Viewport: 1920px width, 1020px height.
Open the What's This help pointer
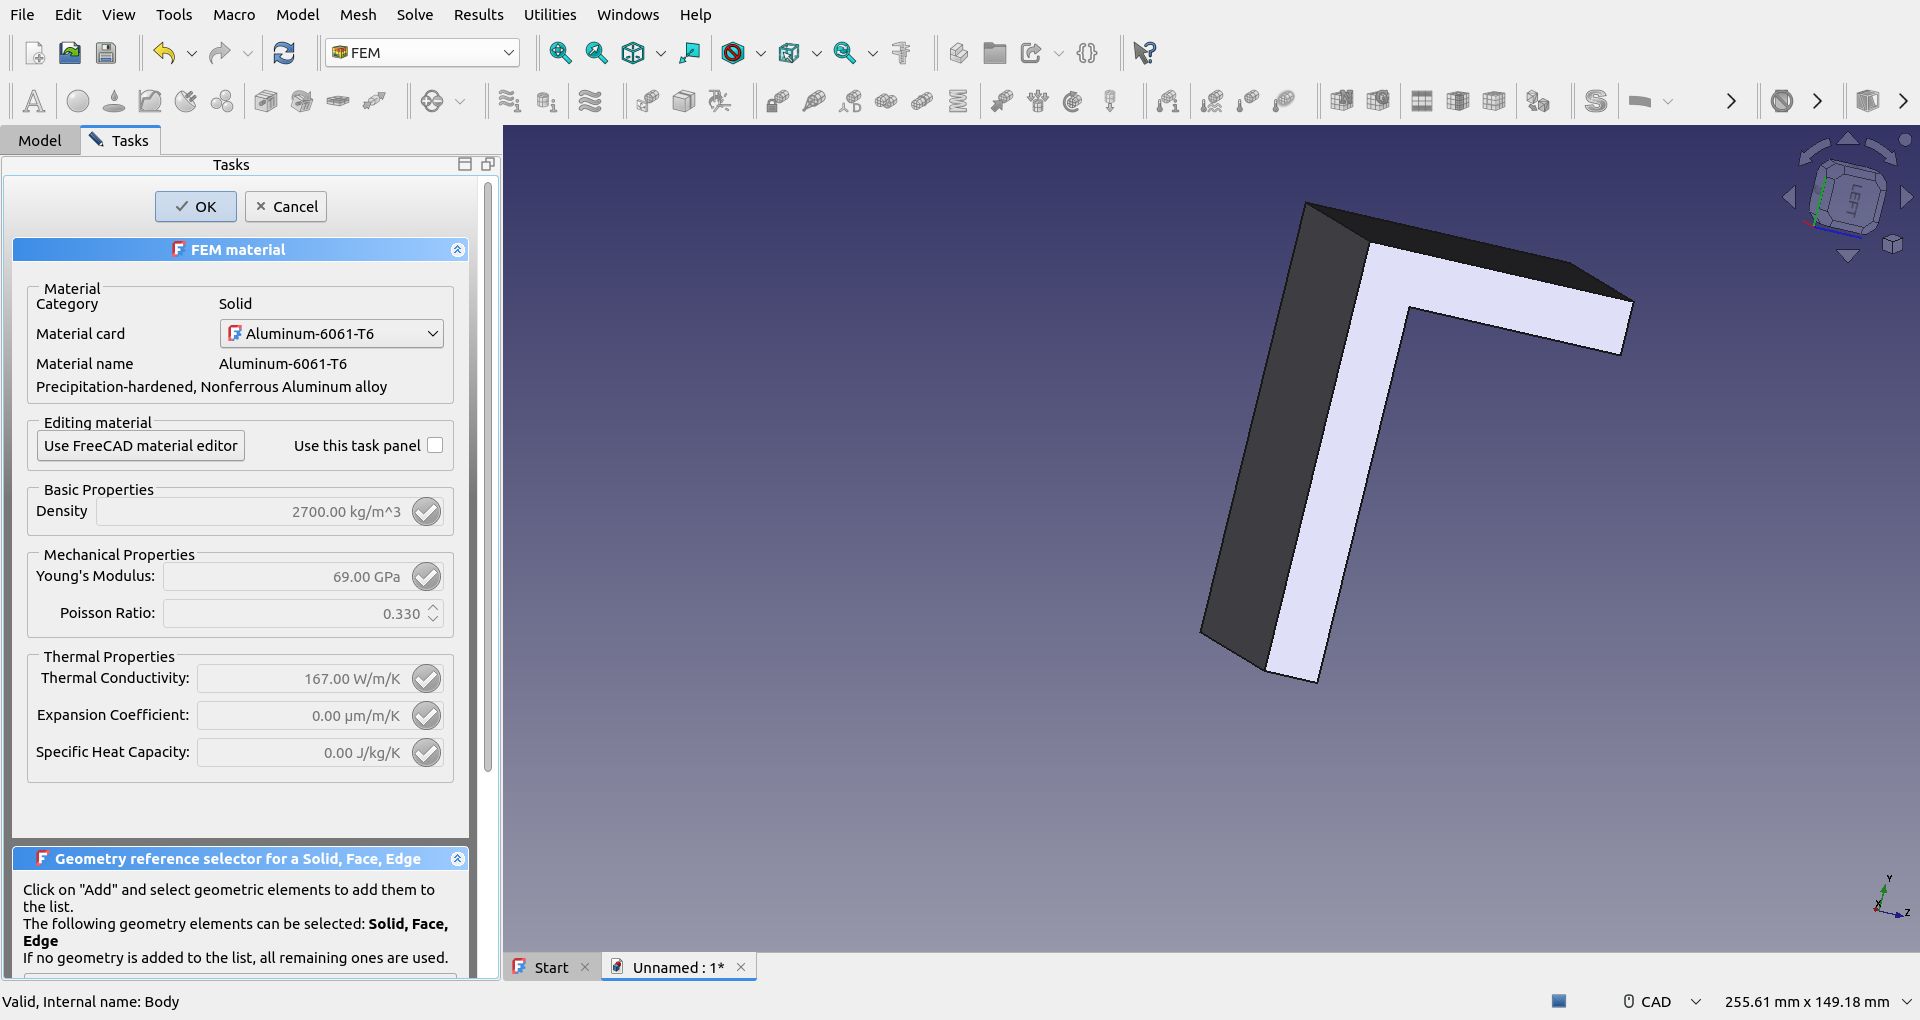point(1145,53)
